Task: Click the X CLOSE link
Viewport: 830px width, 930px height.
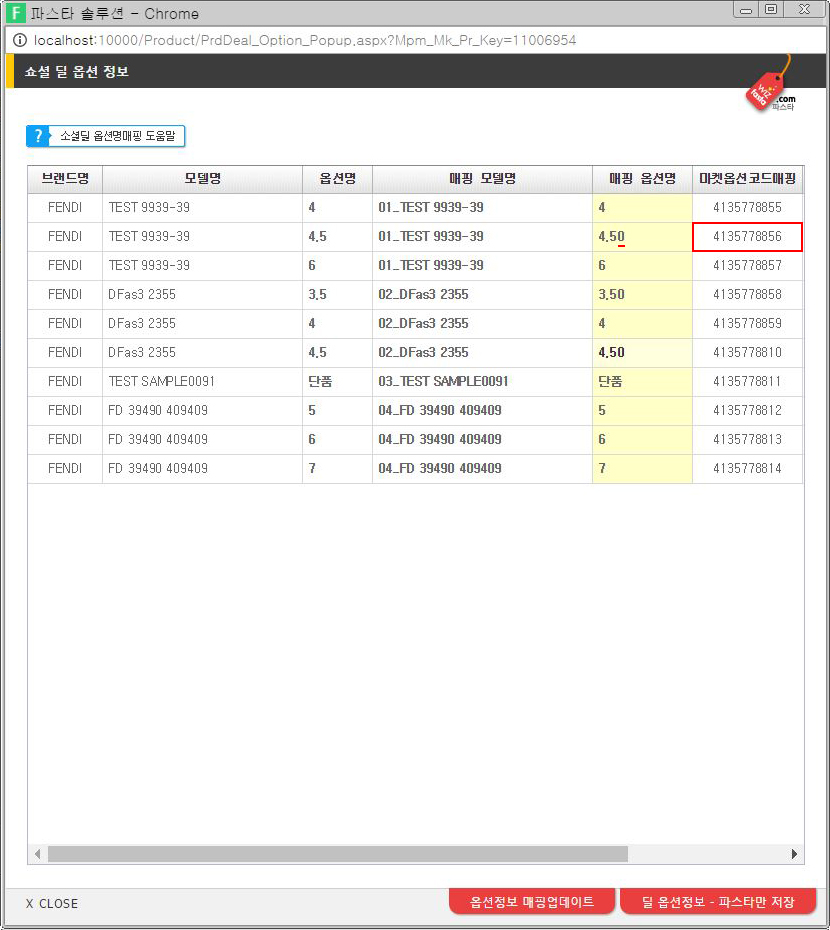Action: [52, 903]
